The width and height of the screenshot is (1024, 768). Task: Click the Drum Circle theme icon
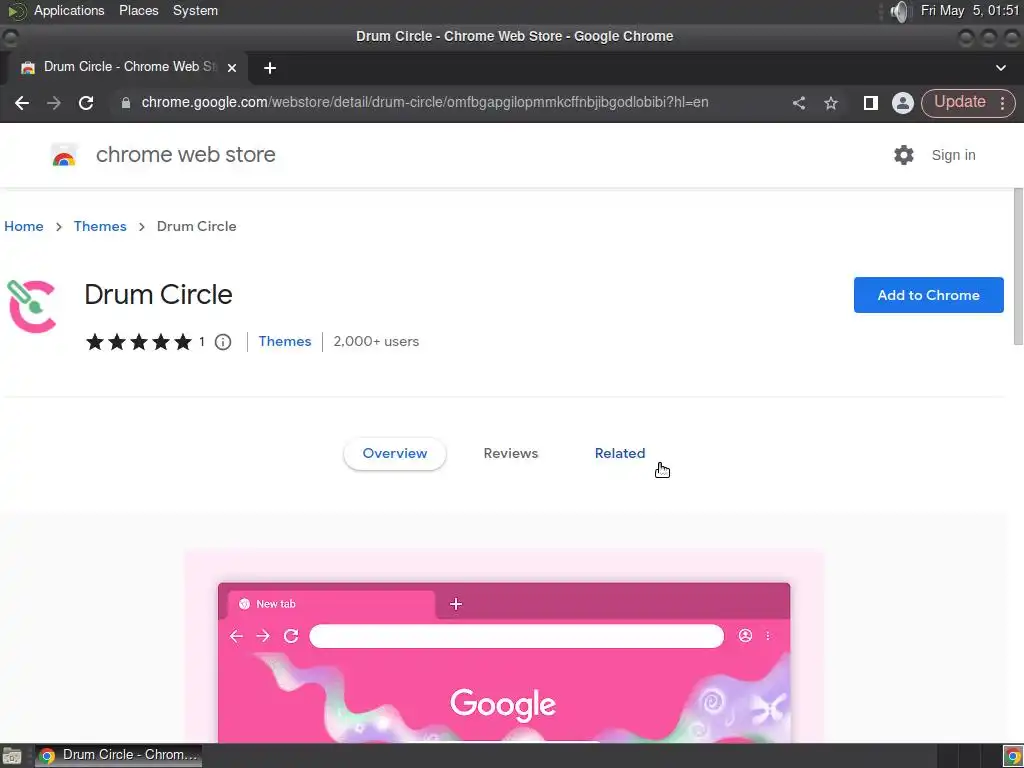pyautogui.click(x=31, y=306)
